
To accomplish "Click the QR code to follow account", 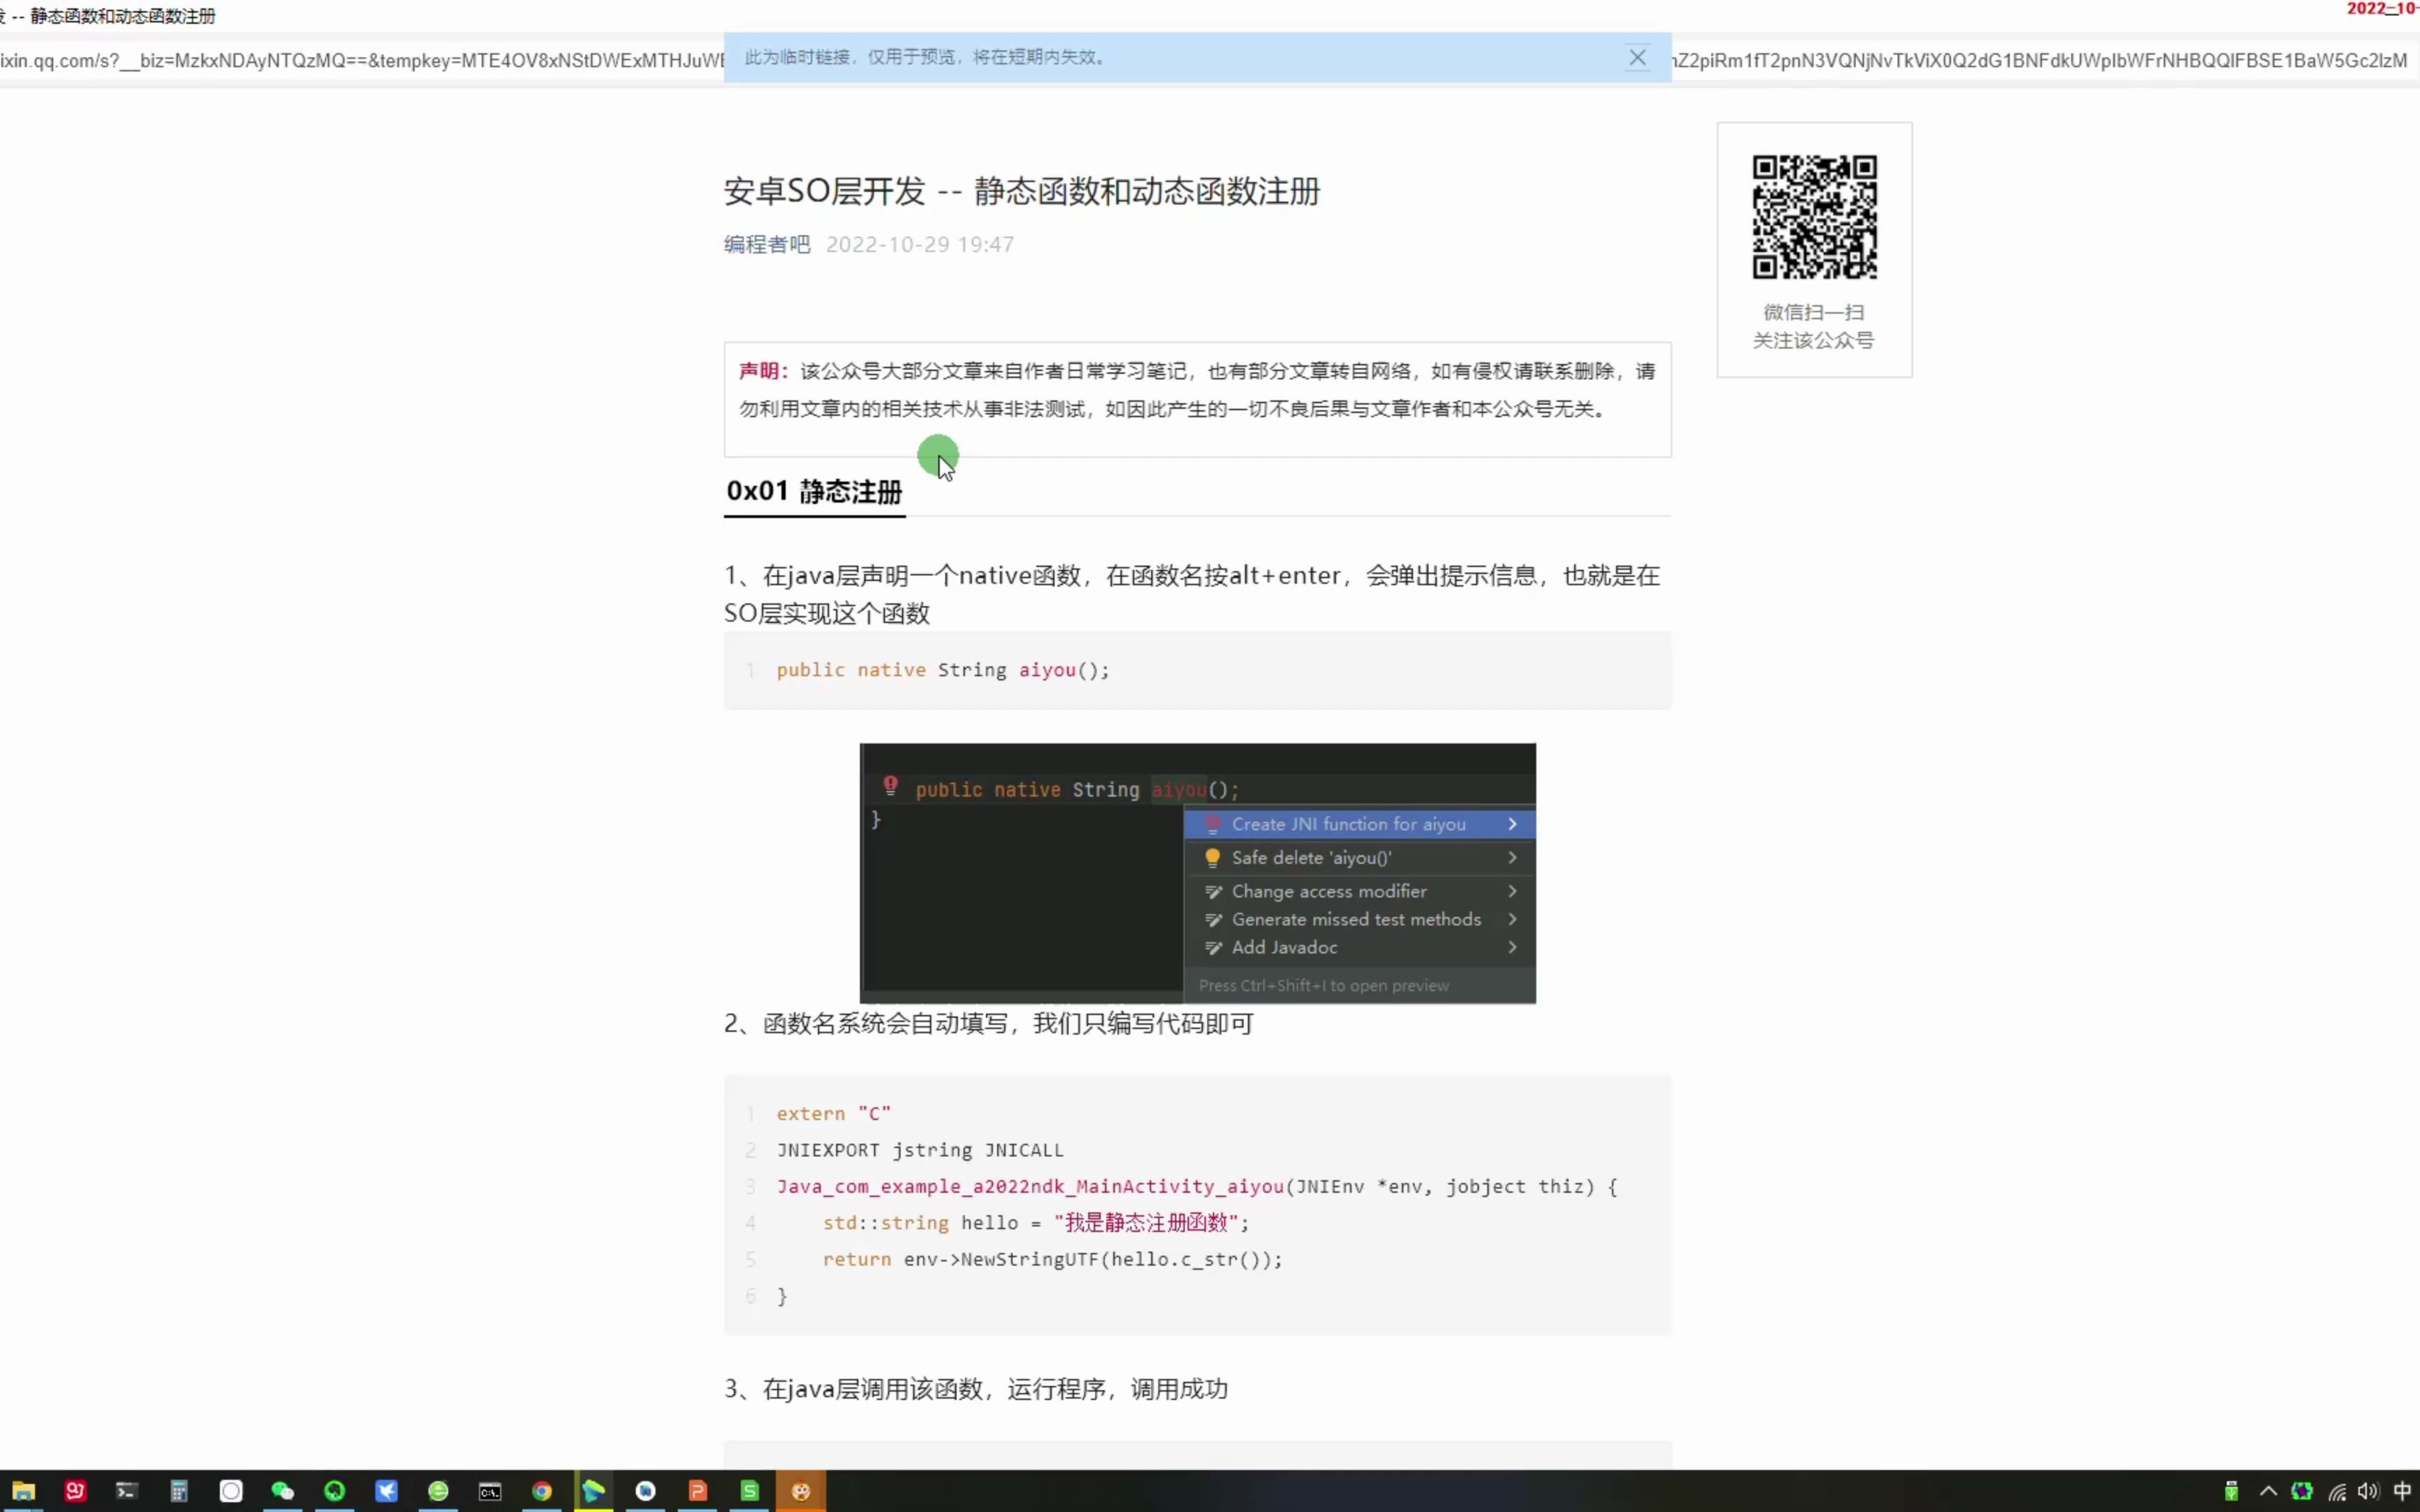I will 1814,217.
